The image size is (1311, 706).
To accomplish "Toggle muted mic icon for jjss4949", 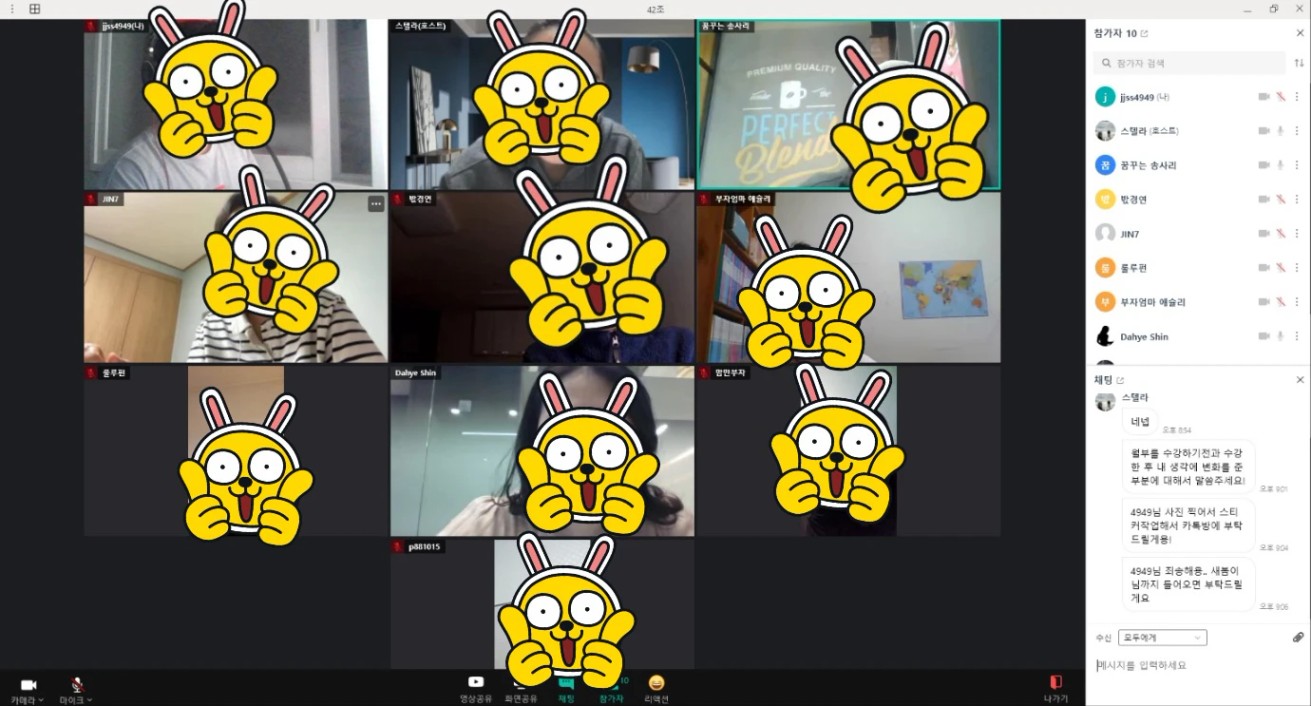I will point(1281,97).
